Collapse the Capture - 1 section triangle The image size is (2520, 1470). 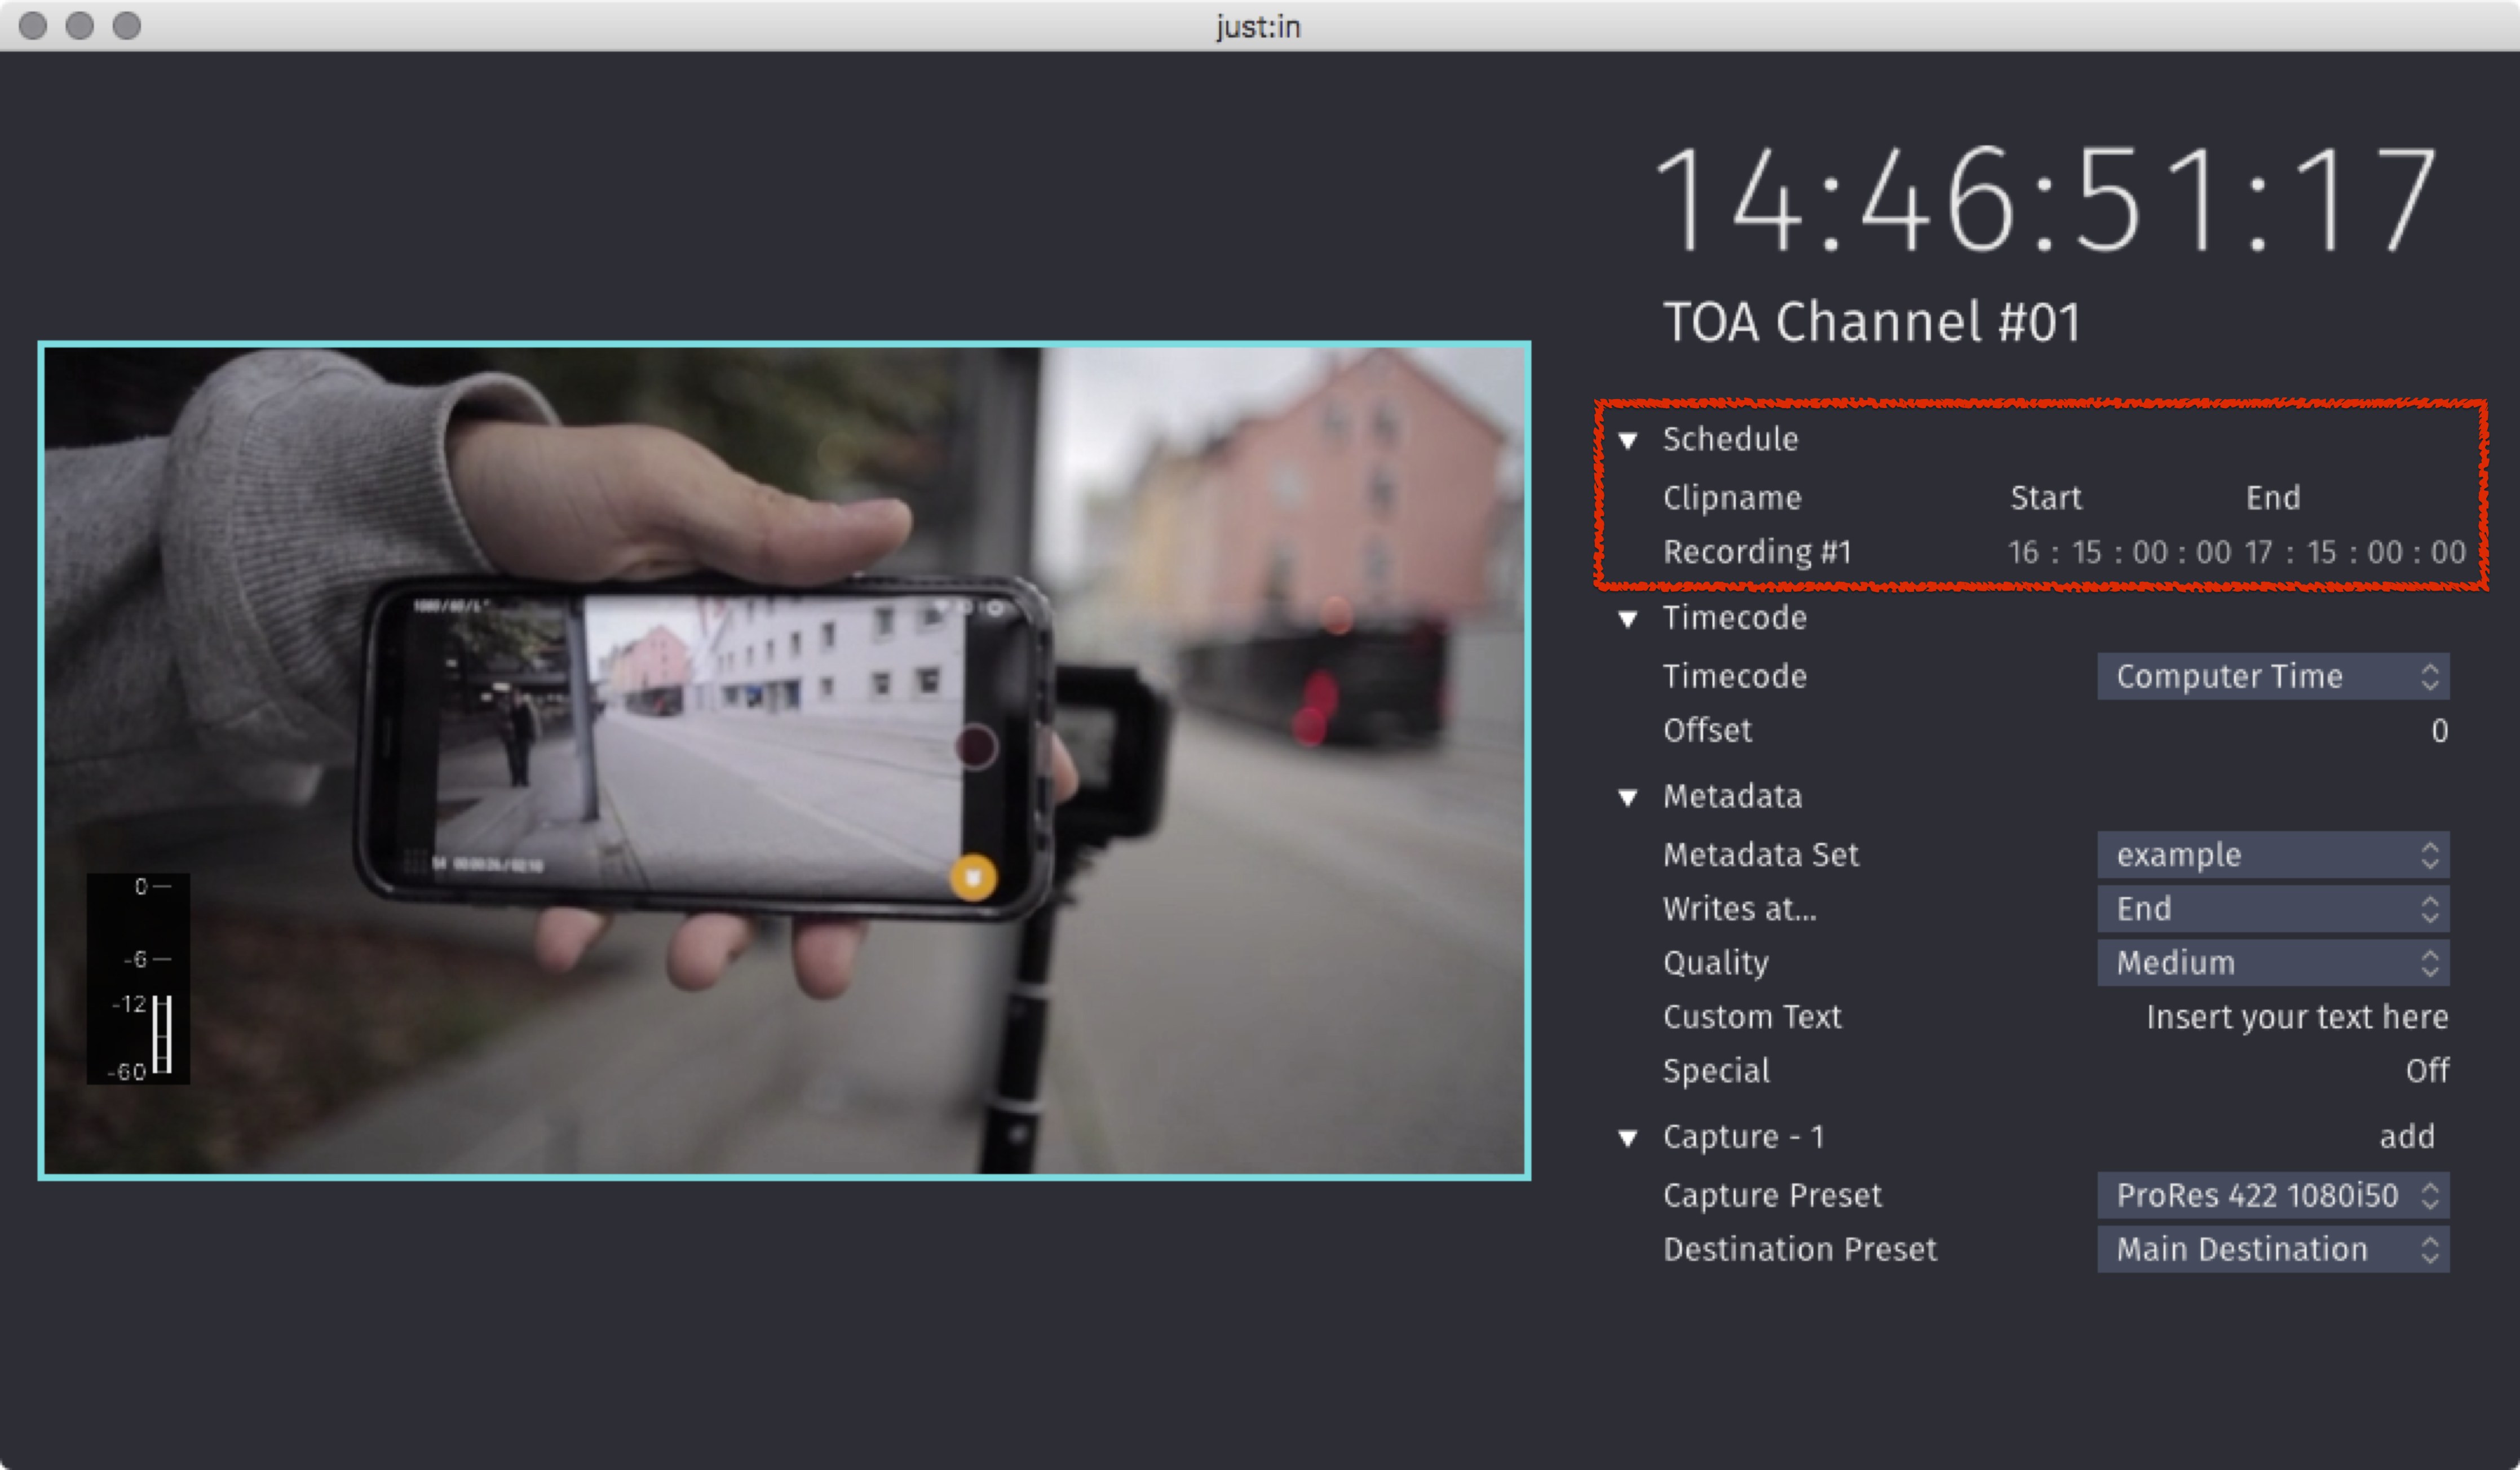(x=1628, y=1138)
